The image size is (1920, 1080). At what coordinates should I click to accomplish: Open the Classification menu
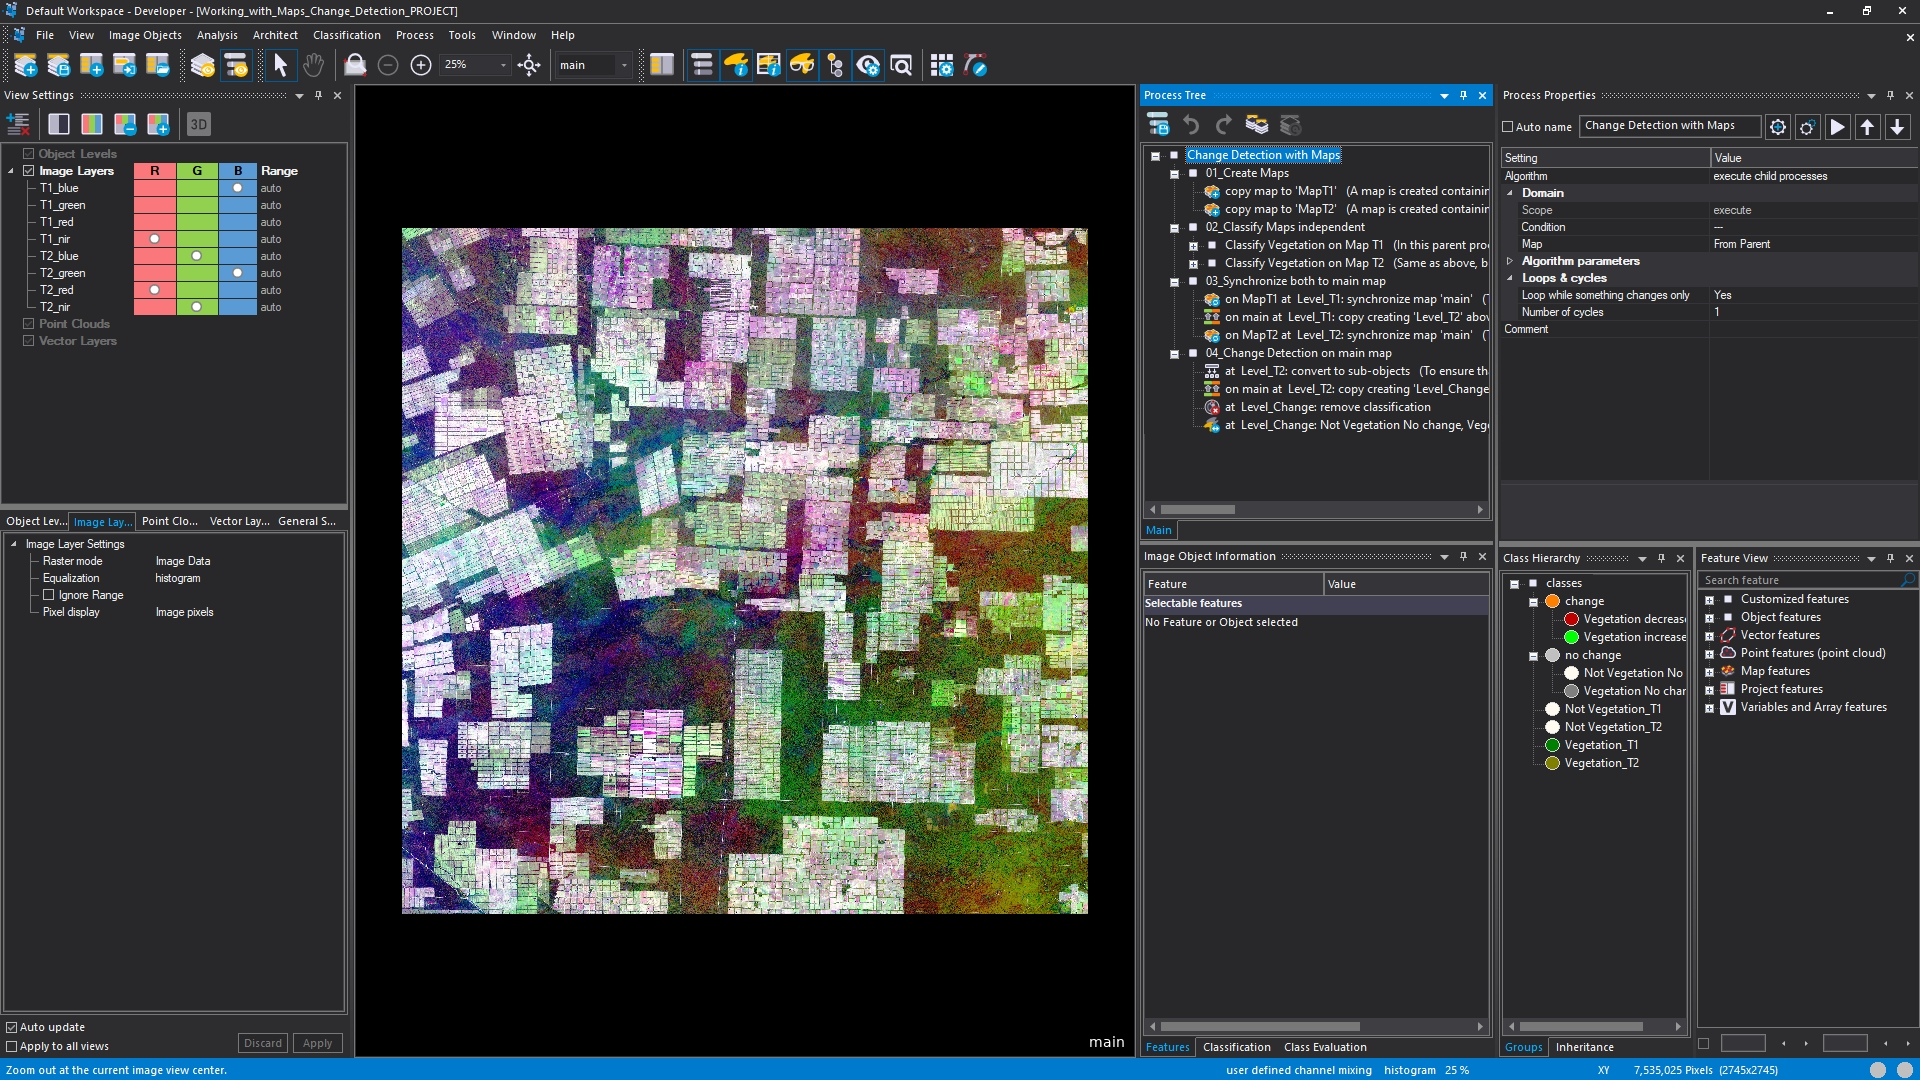(x=346, y=35)
